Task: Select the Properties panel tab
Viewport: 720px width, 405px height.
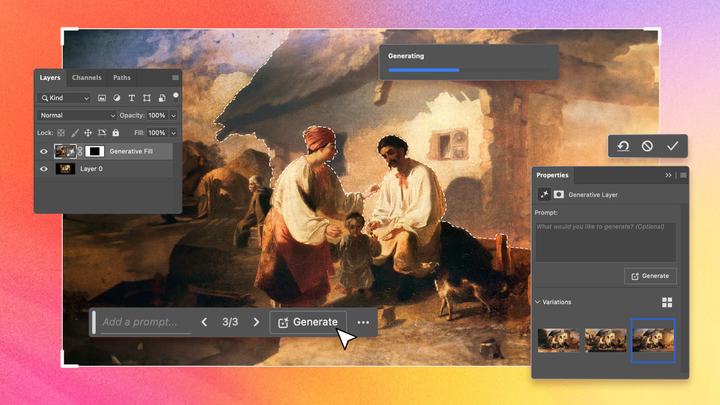Action: 552,175
